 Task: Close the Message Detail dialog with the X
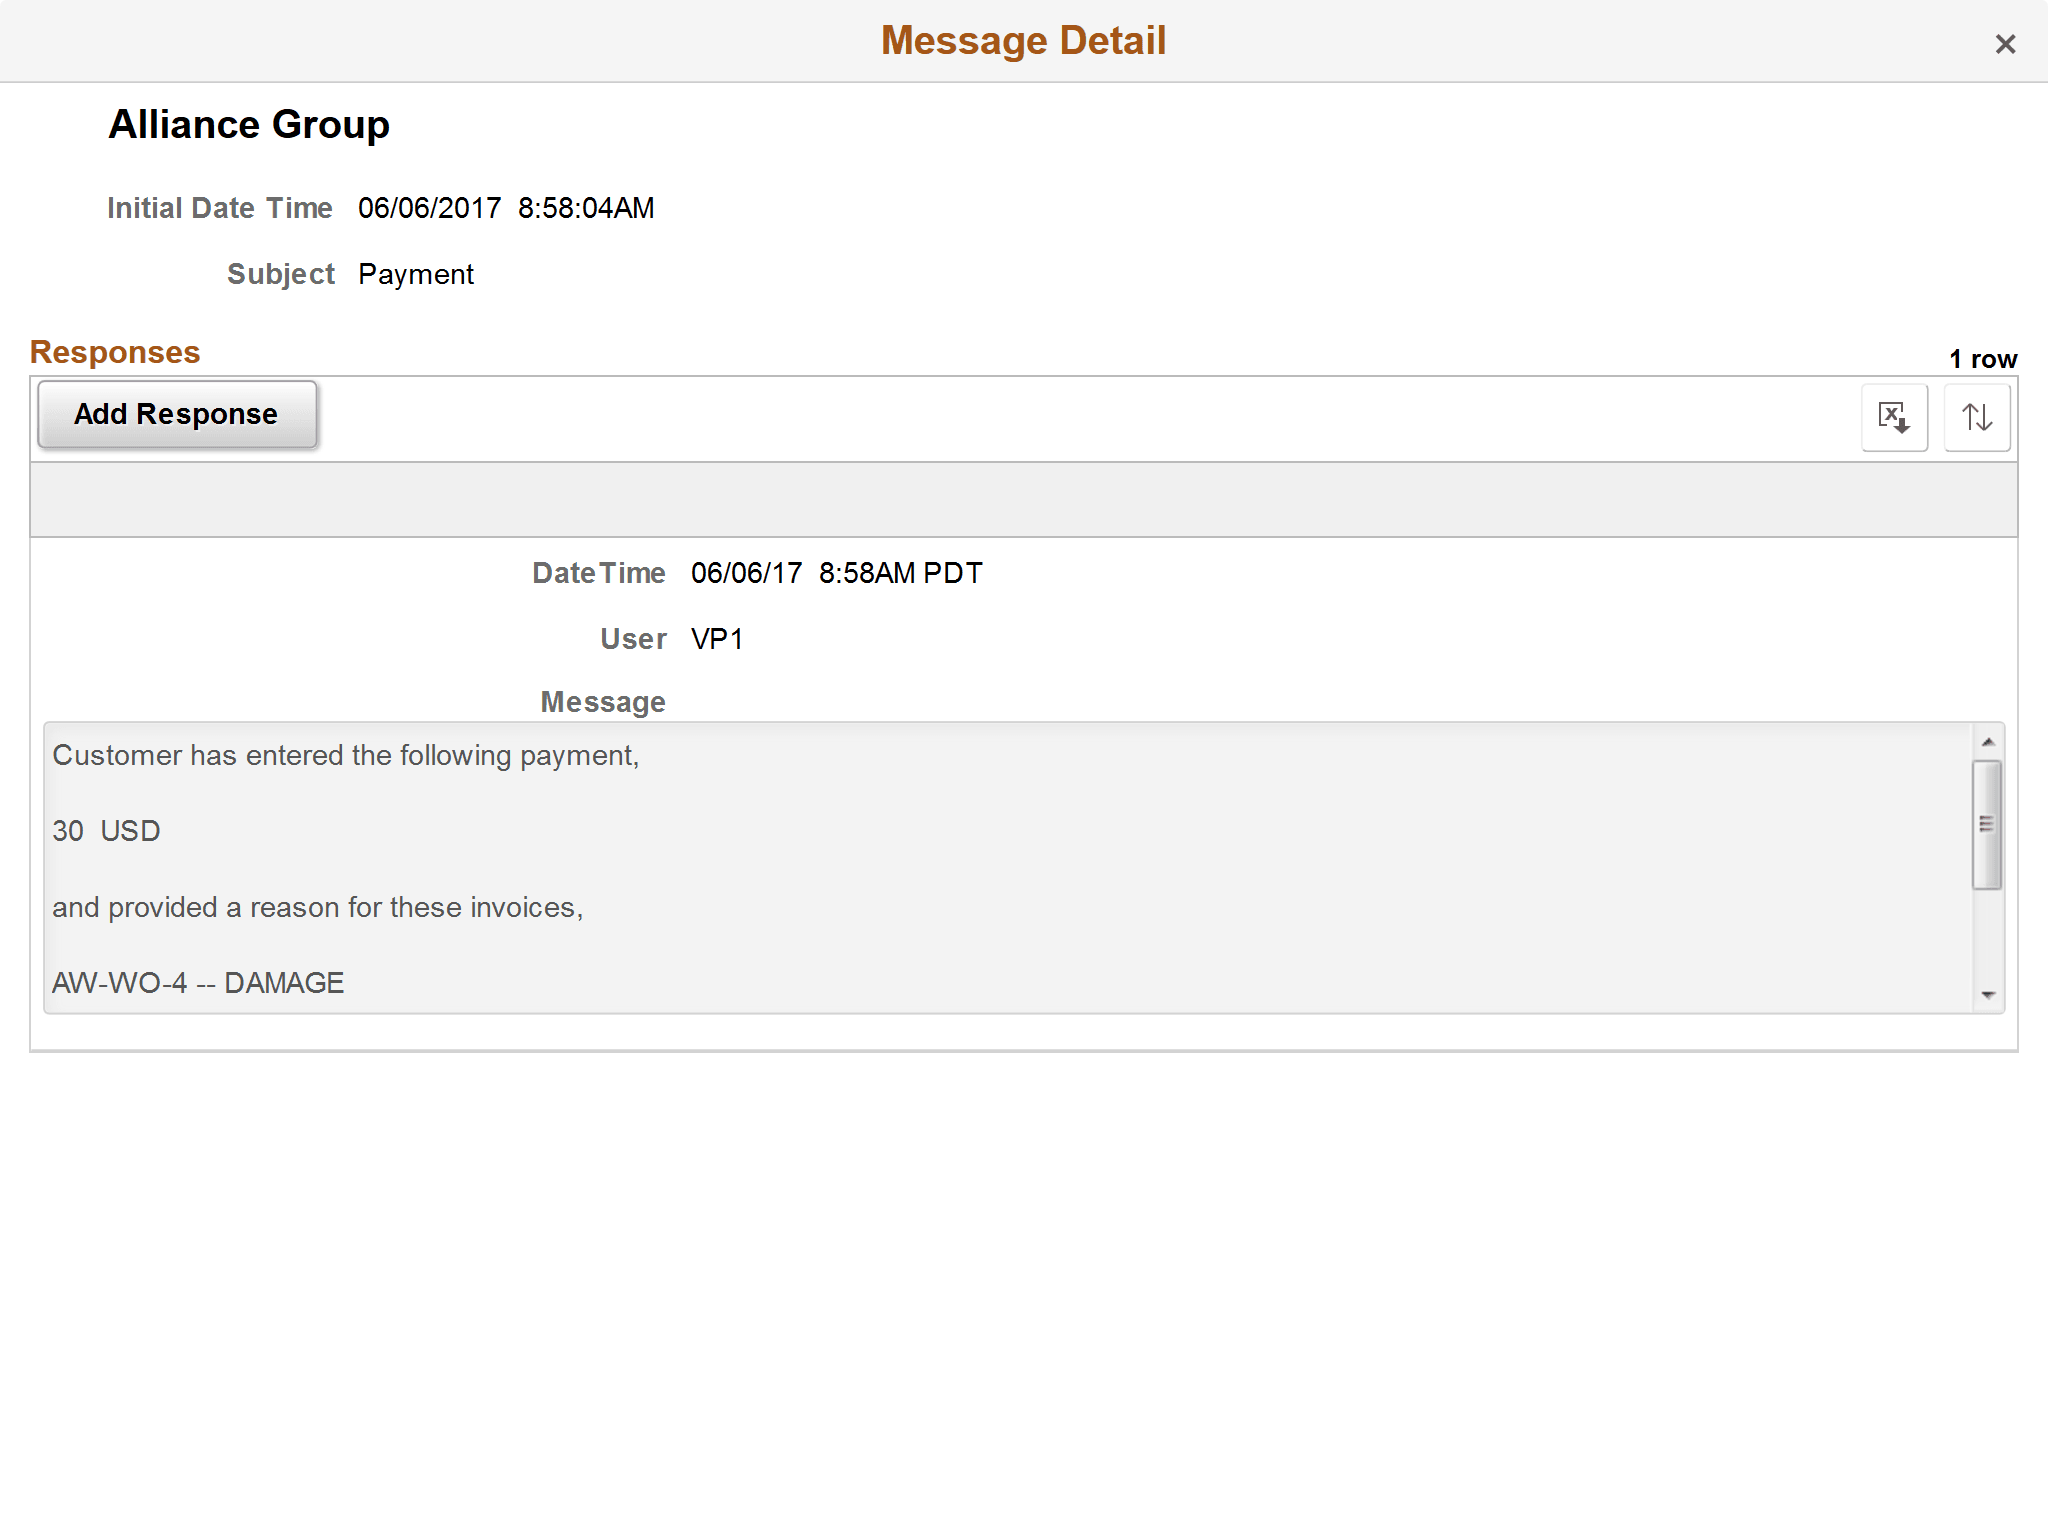(2005, 43)
